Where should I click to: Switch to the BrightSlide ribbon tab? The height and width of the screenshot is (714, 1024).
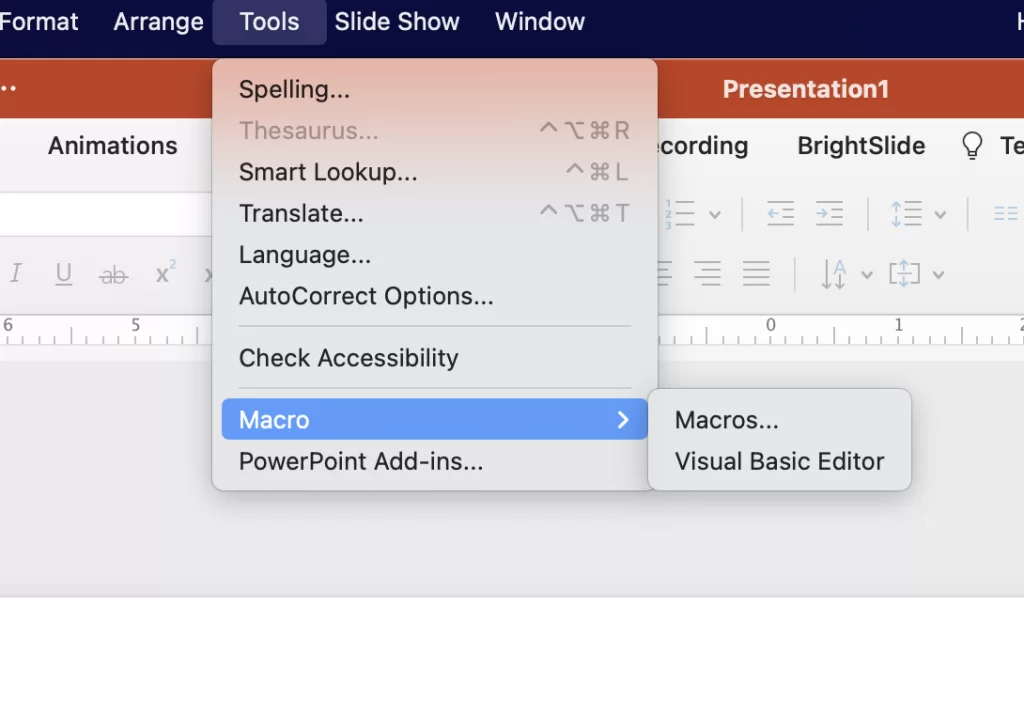860,146
